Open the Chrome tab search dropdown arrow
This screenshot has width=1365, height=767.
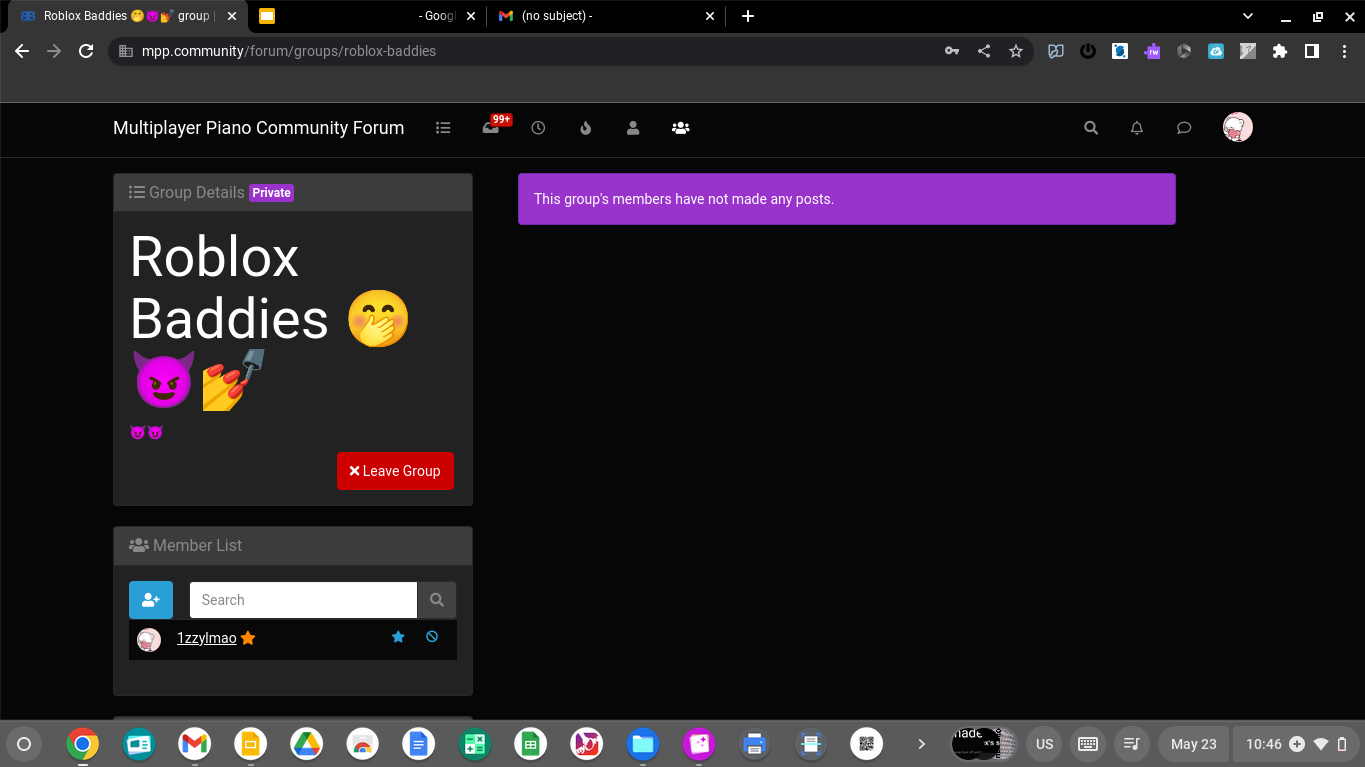pos(1248,16)
